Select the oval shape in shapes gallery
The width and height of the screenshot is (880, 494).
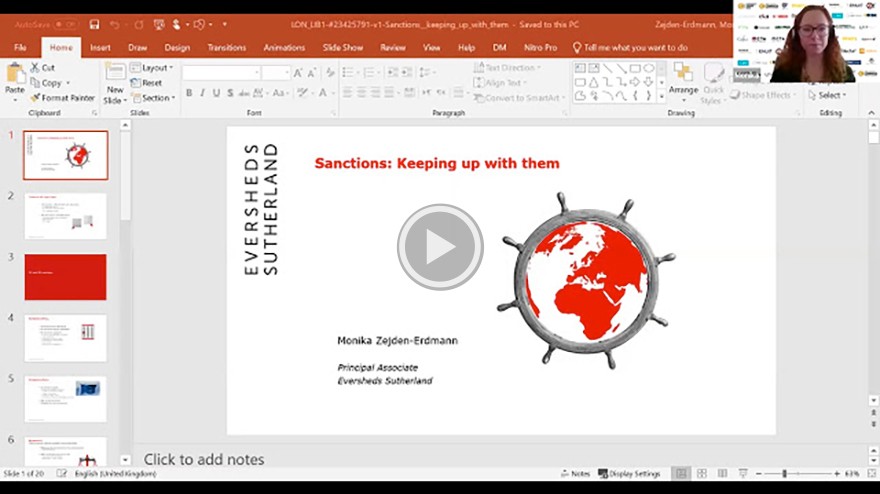click(x=649, y=68)
